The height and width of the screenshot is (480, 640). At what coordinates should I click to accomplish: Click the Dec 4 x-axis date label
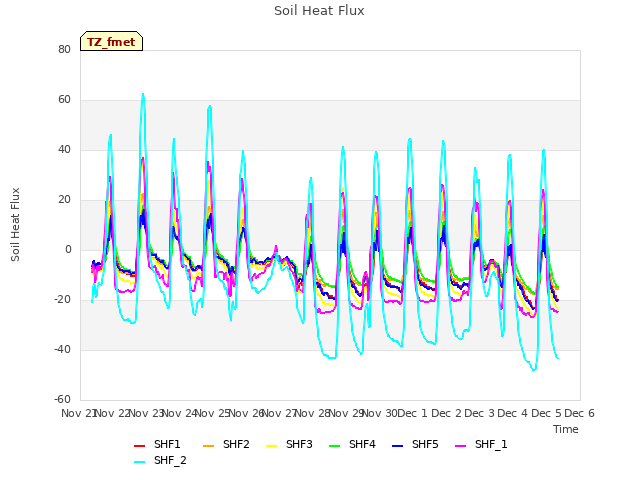pos(513,413)
